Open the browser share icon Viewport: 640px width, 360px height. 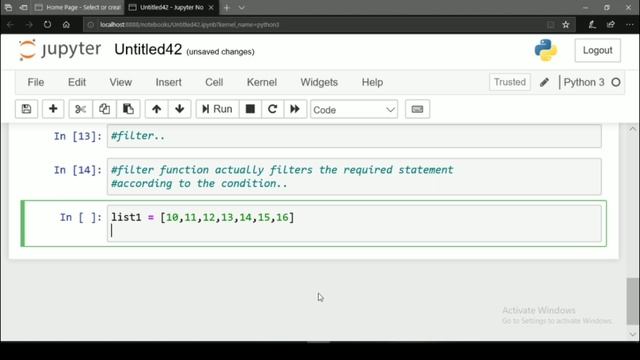click(x=611, y=24)
